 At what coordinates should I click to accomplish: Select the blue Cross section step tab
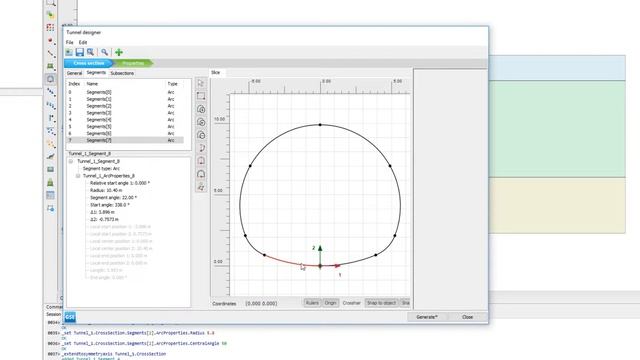click(89, 63)
